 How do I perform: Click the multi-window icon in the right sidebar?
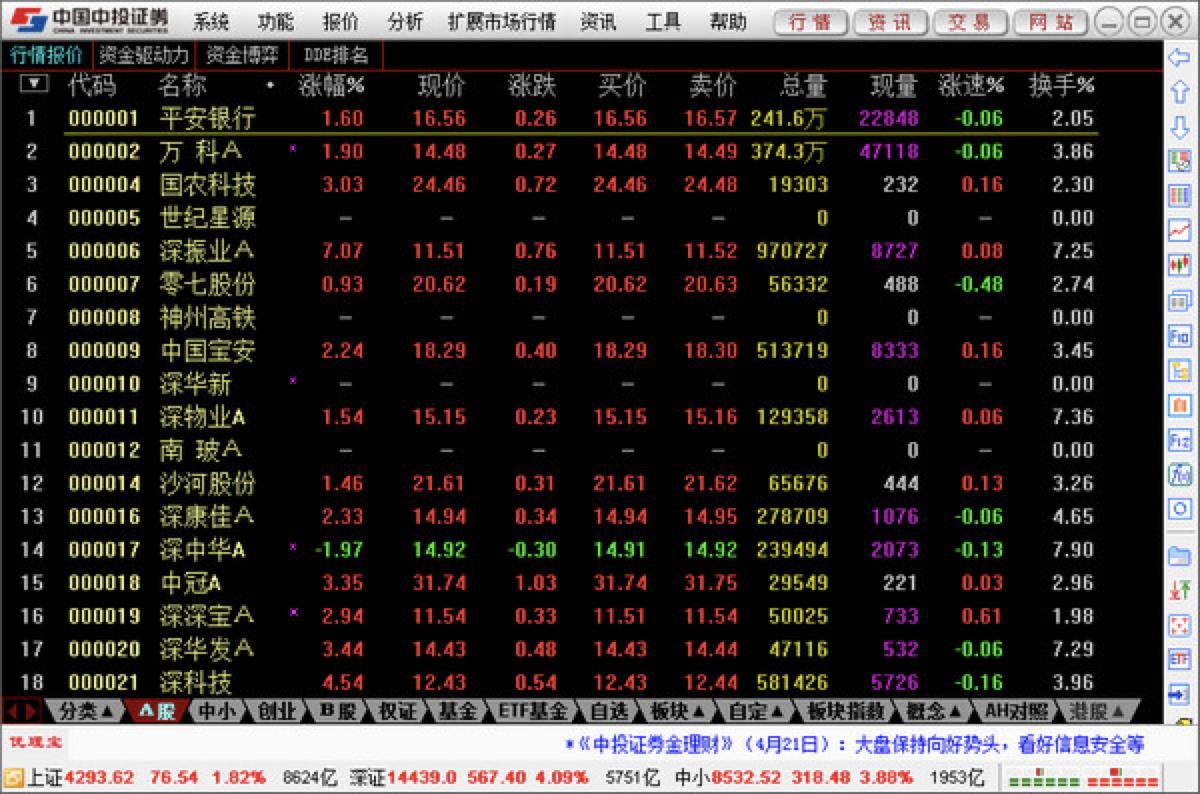[1180, 300]
